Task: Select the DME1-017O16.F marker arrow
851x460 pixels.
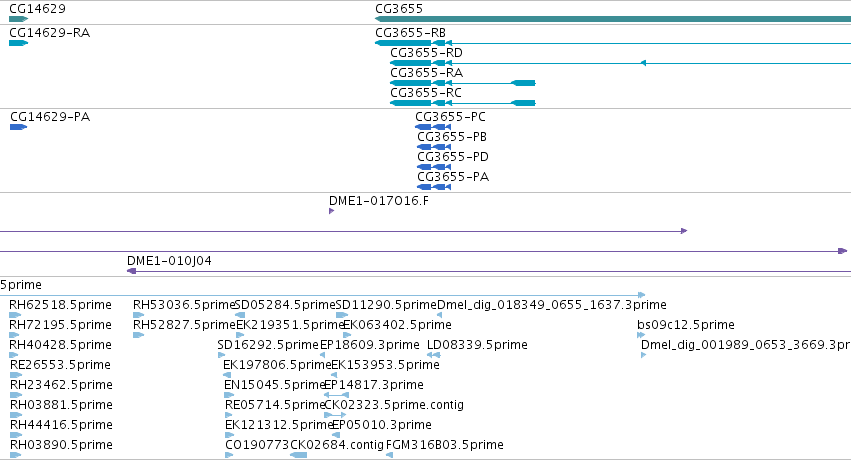Action: [332, 211]
